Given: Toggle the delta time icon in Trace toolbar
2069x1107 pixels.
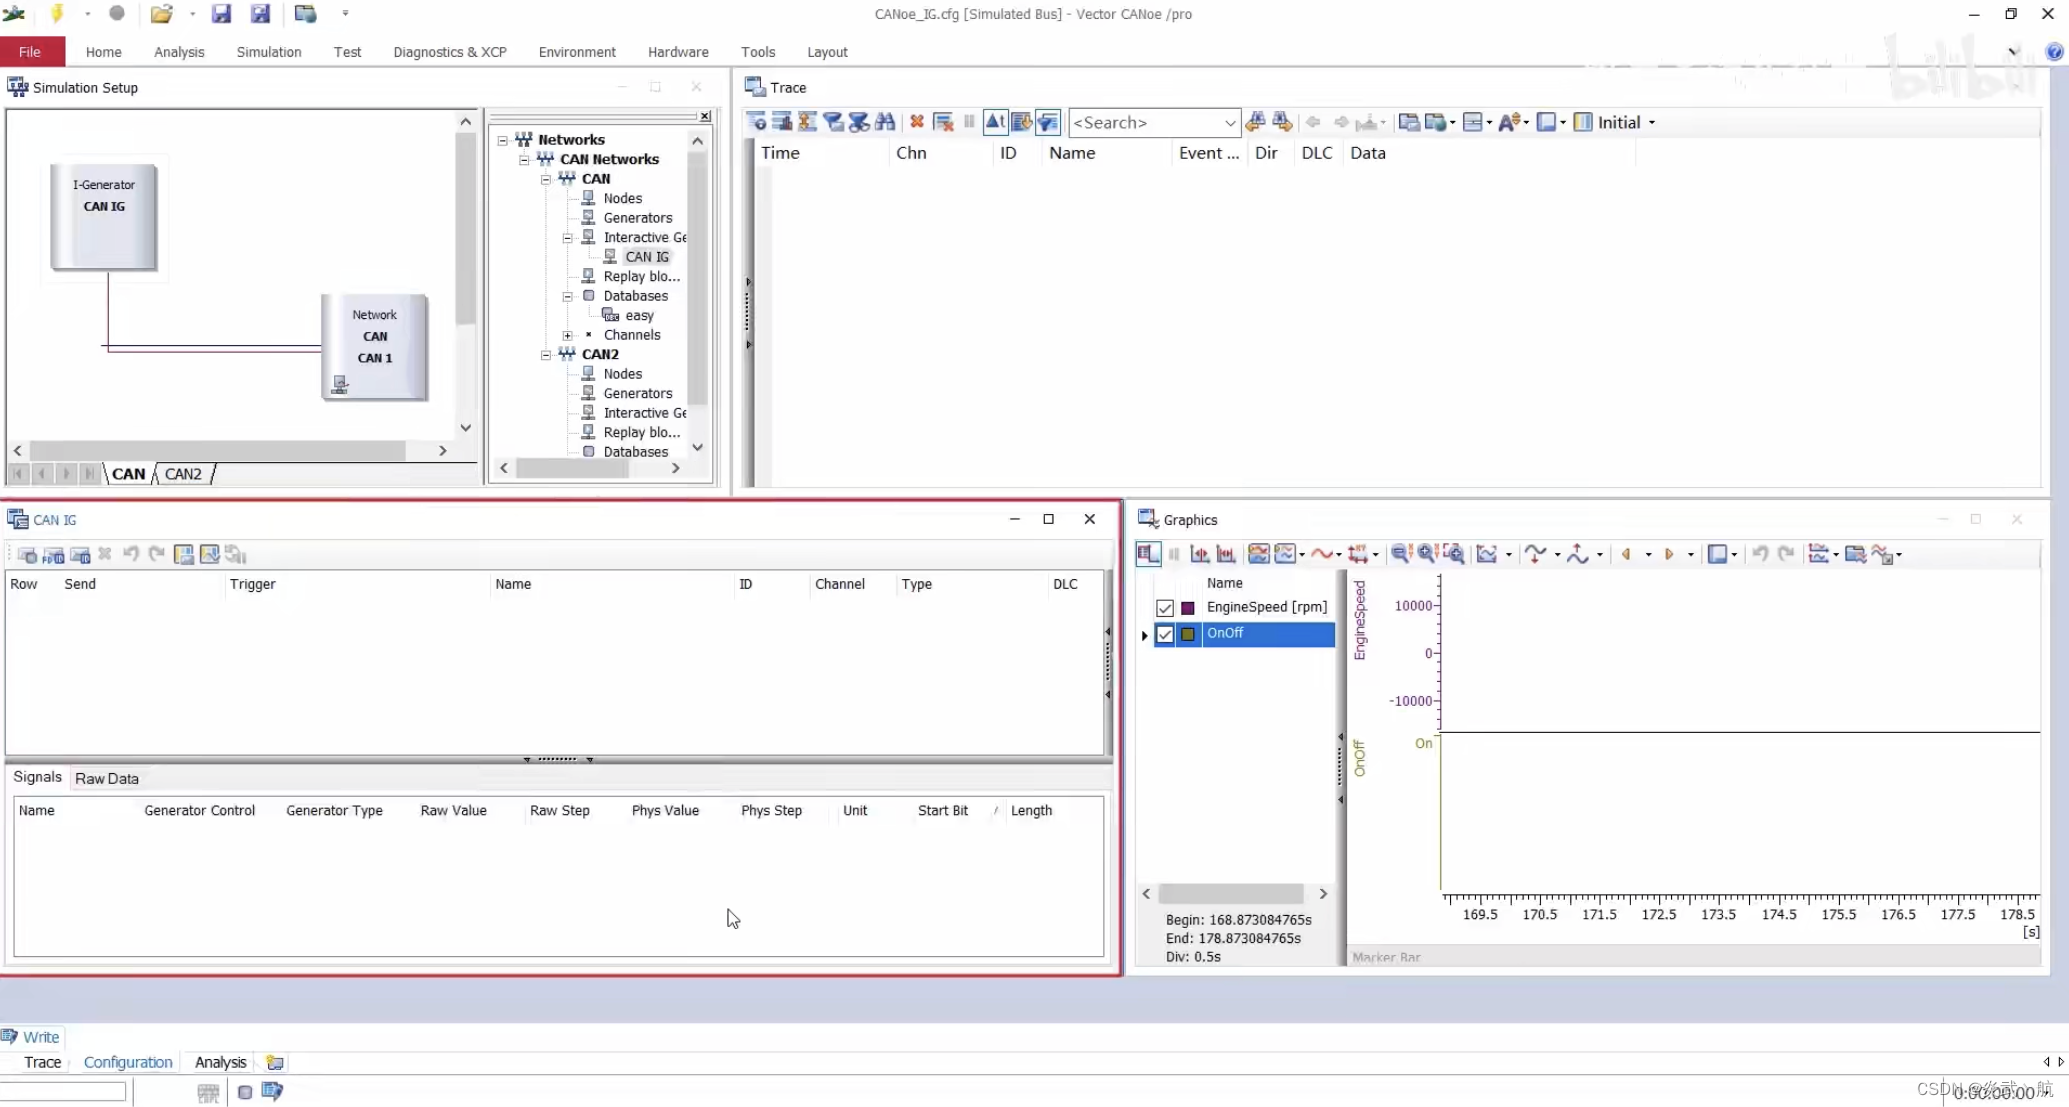Looking at the screenshot, I should (x=995, y=122).
